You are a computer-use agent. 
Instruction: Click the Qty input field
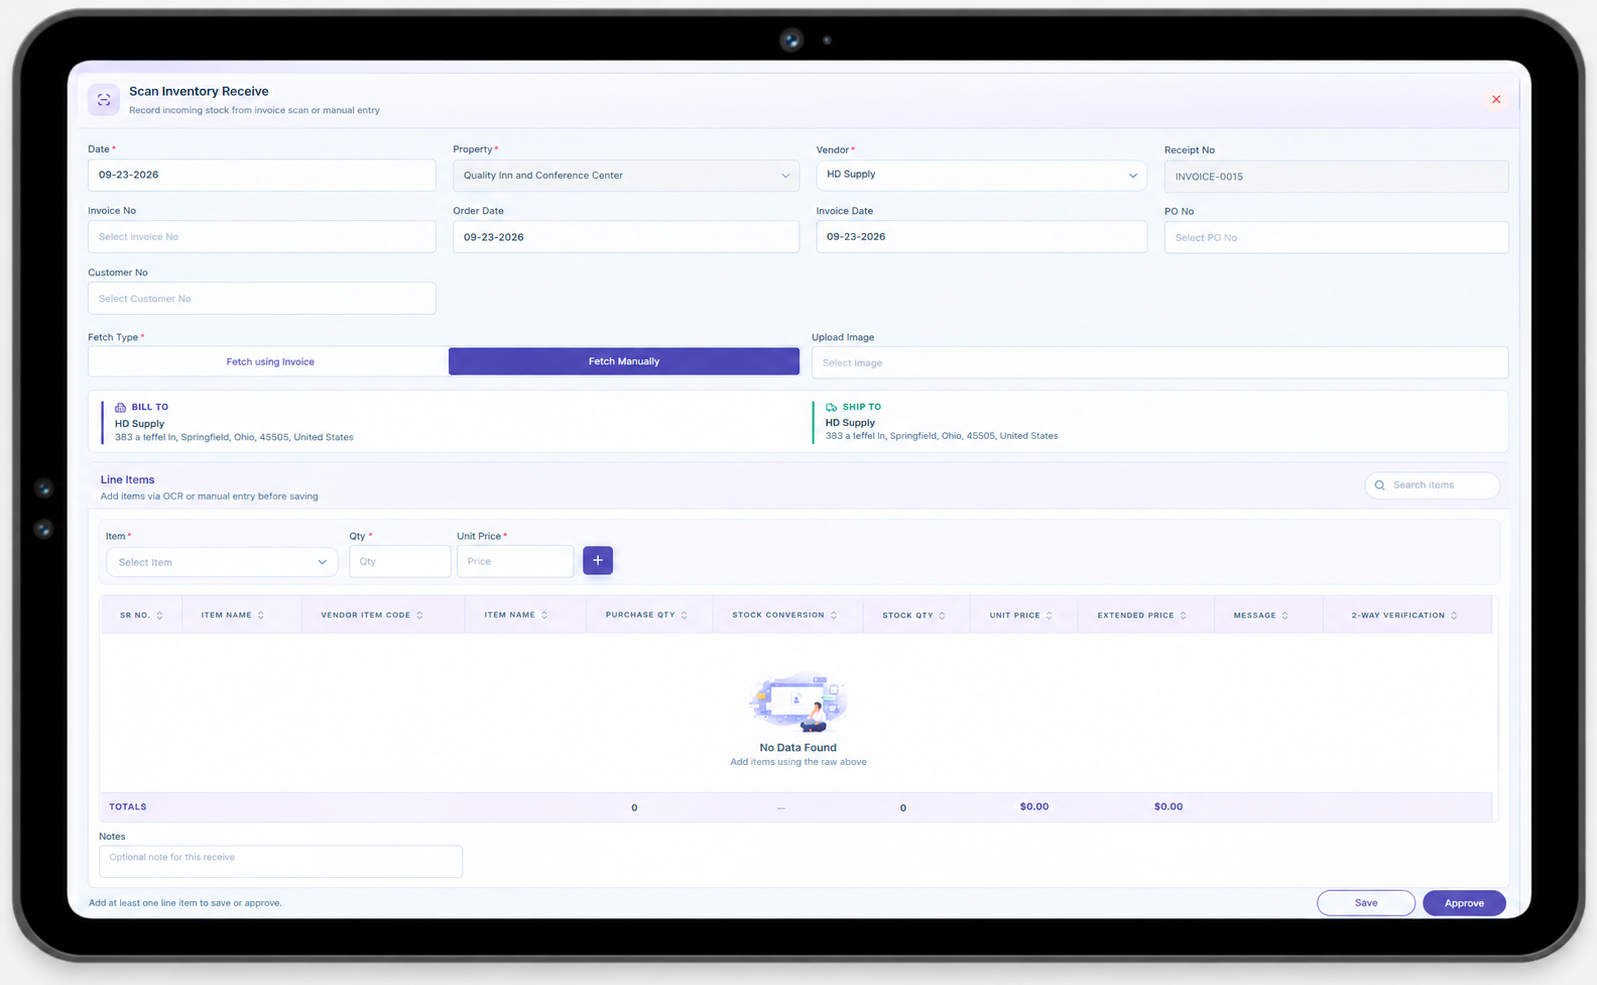click(400, 561)
